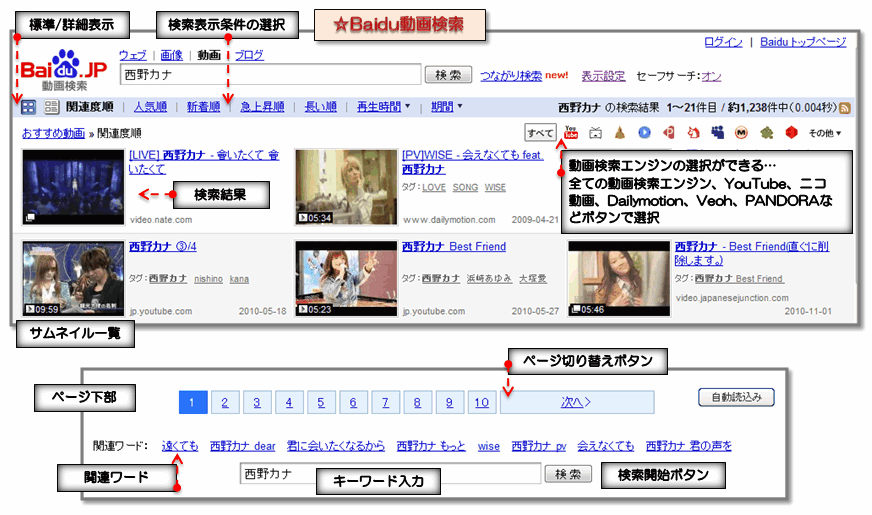Select the 動画 search tab
This screenshot has height=515, width=872.
(209, 55)
